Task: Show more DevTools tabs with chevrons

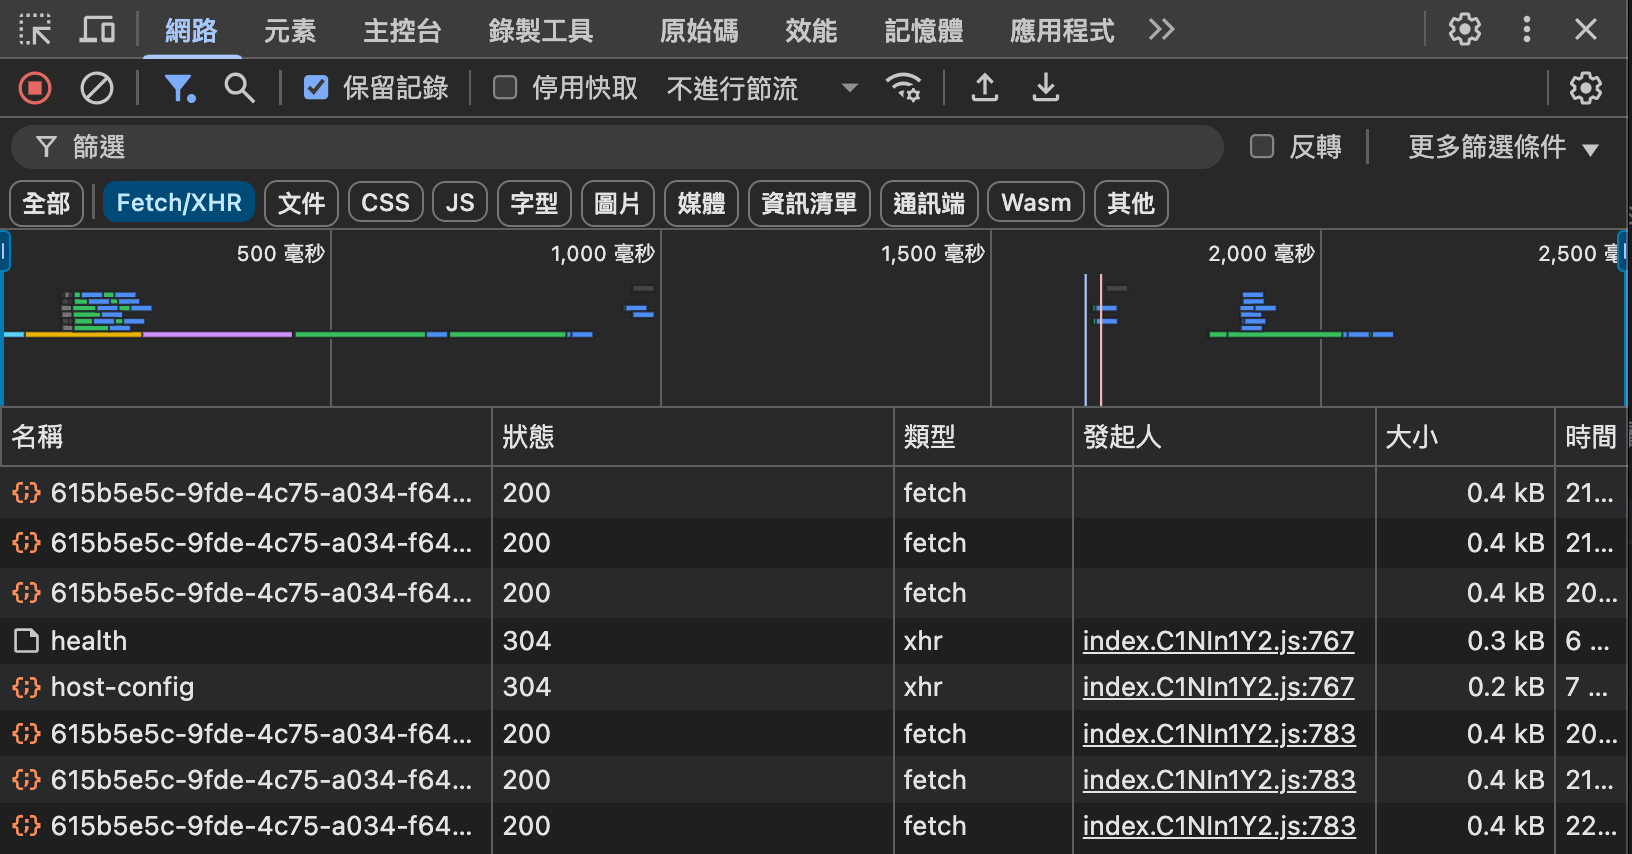Action: pyautogui.click(x=1161, y=30)
